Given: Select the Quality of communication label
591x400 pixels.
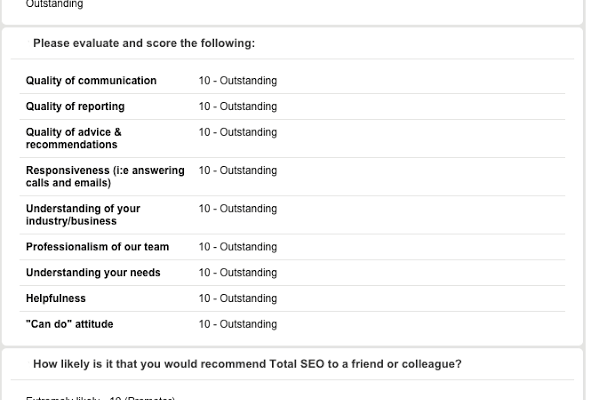Looking at the screenshot, I should point(91,81).
